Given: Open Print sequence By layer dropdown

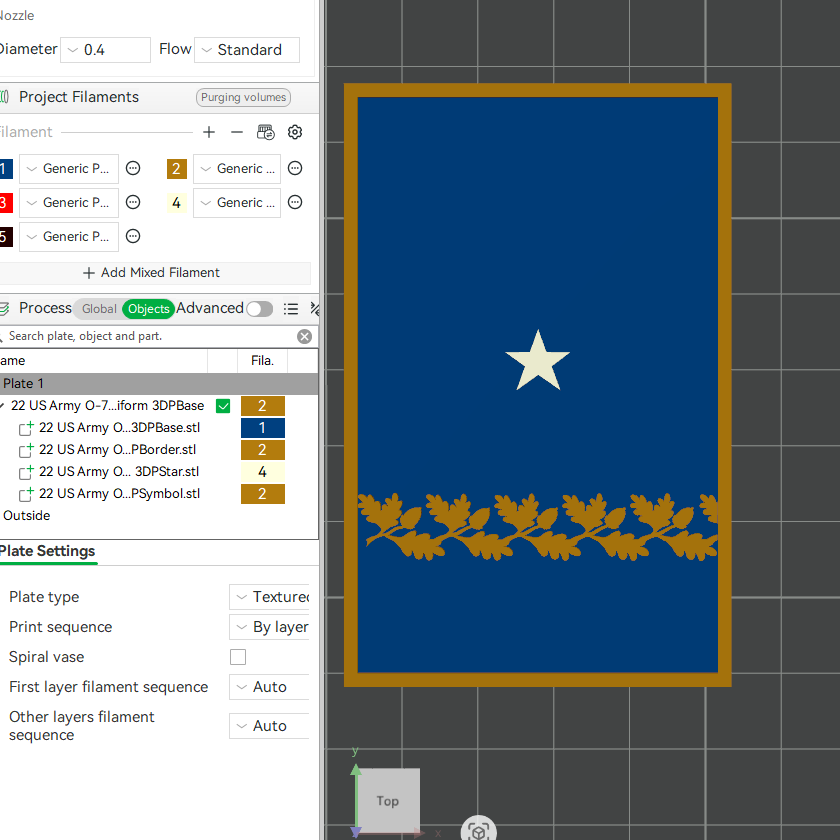Looking at the screenshot, I should coord(269,627).
